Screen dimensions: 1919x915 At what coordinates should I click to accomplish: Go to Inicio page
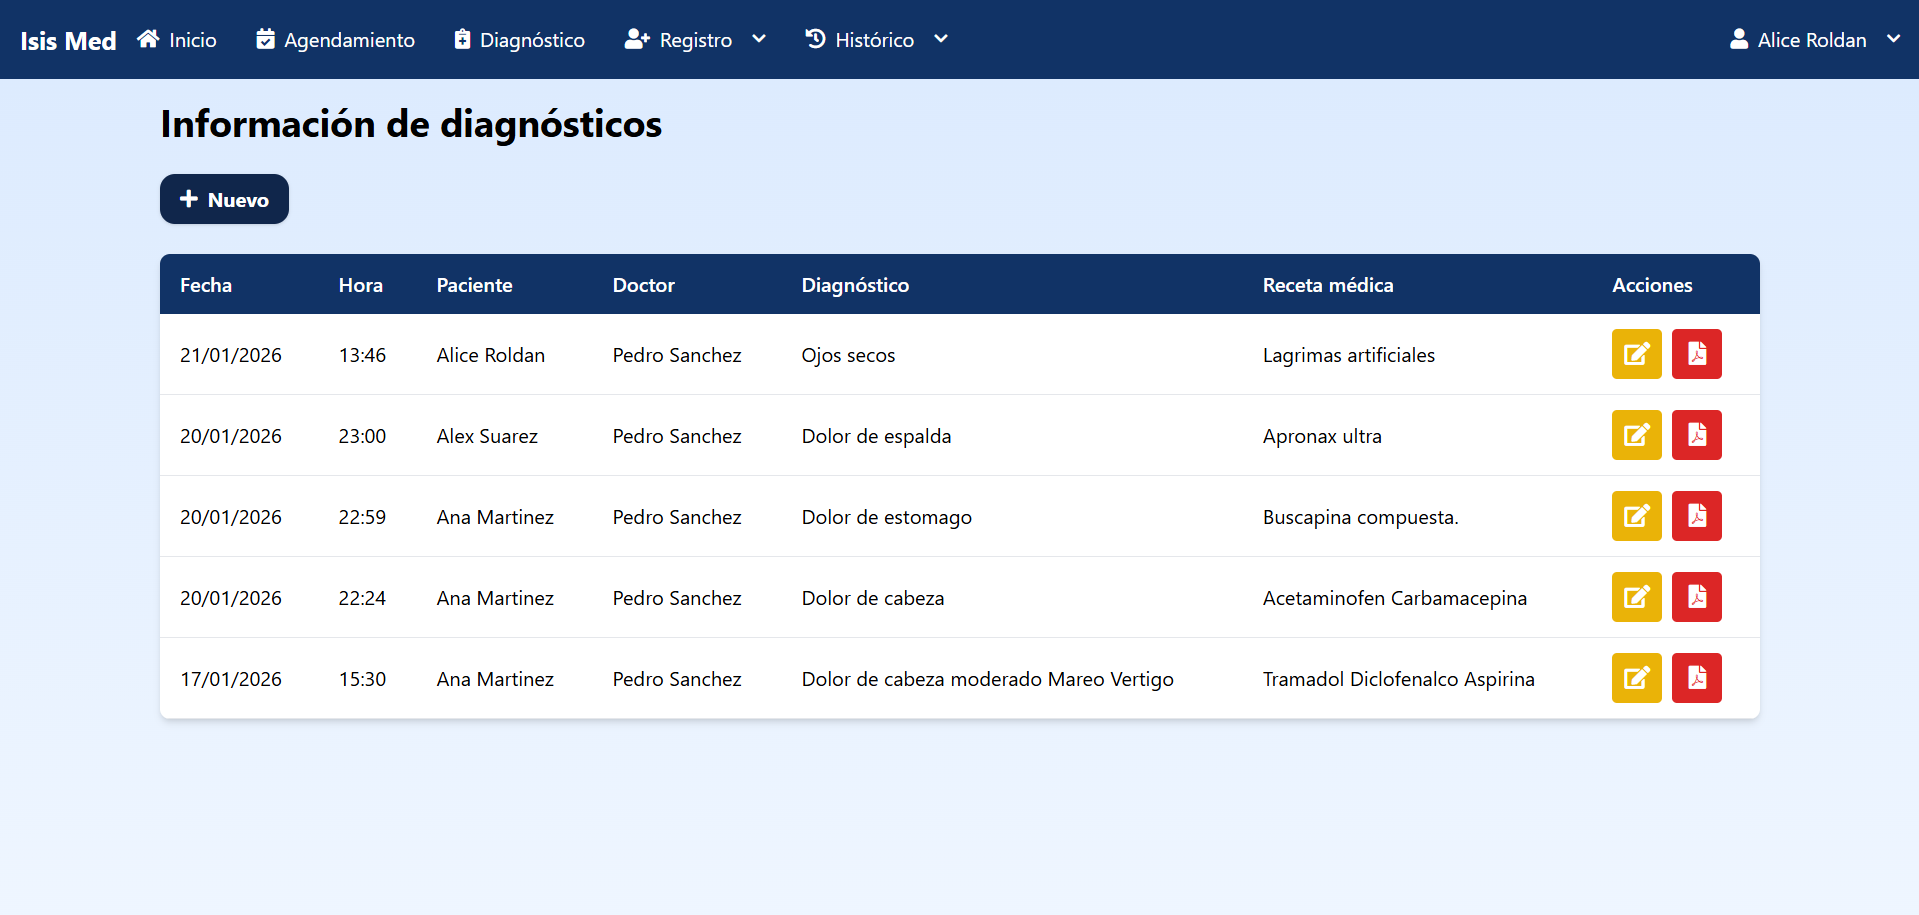click(177, 40)
